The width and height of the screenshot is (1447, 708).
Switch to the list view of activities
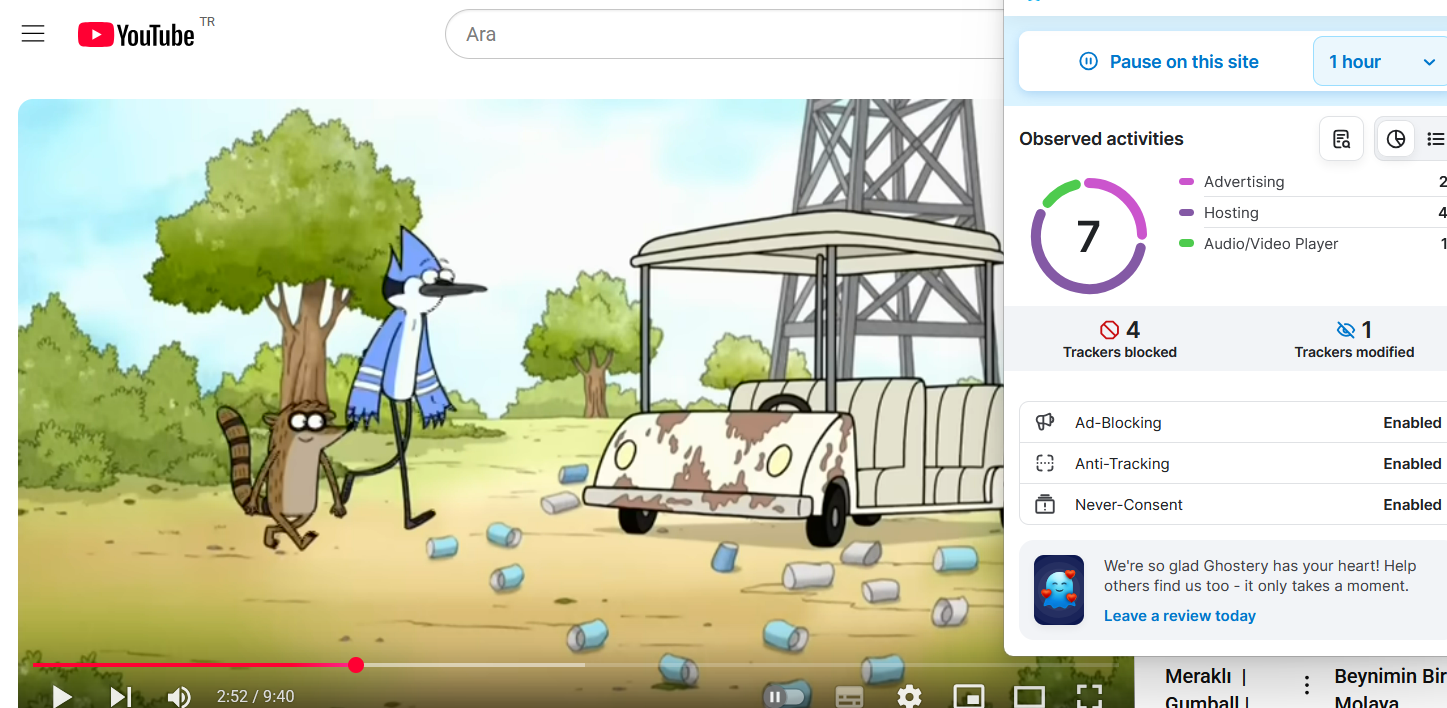tap(1435, 139)
